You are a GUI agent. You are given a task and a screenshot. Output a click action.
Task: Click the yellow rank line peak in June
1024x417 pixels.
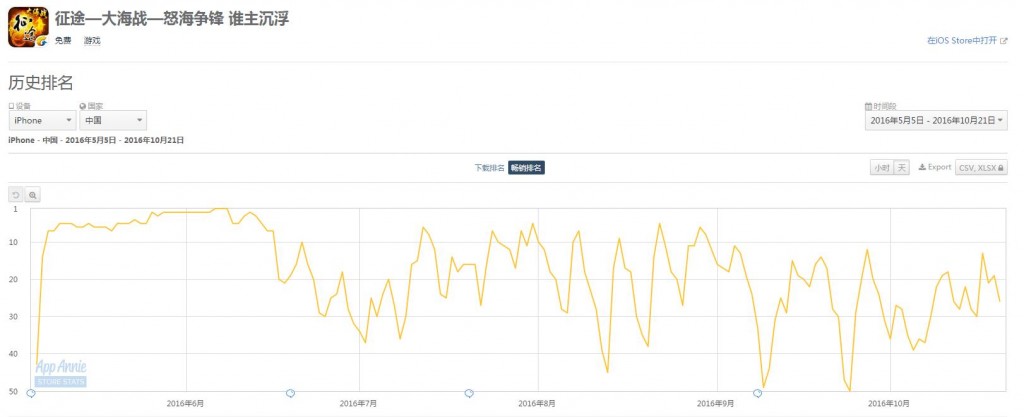pos(221,209)
